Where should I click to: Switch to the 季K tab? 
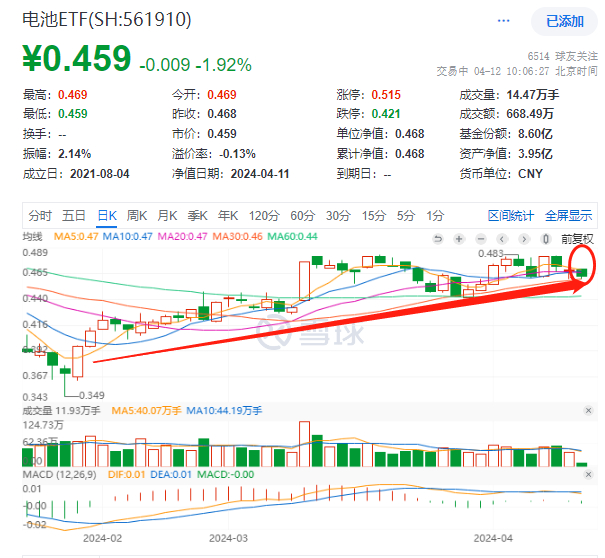point(198,215)
